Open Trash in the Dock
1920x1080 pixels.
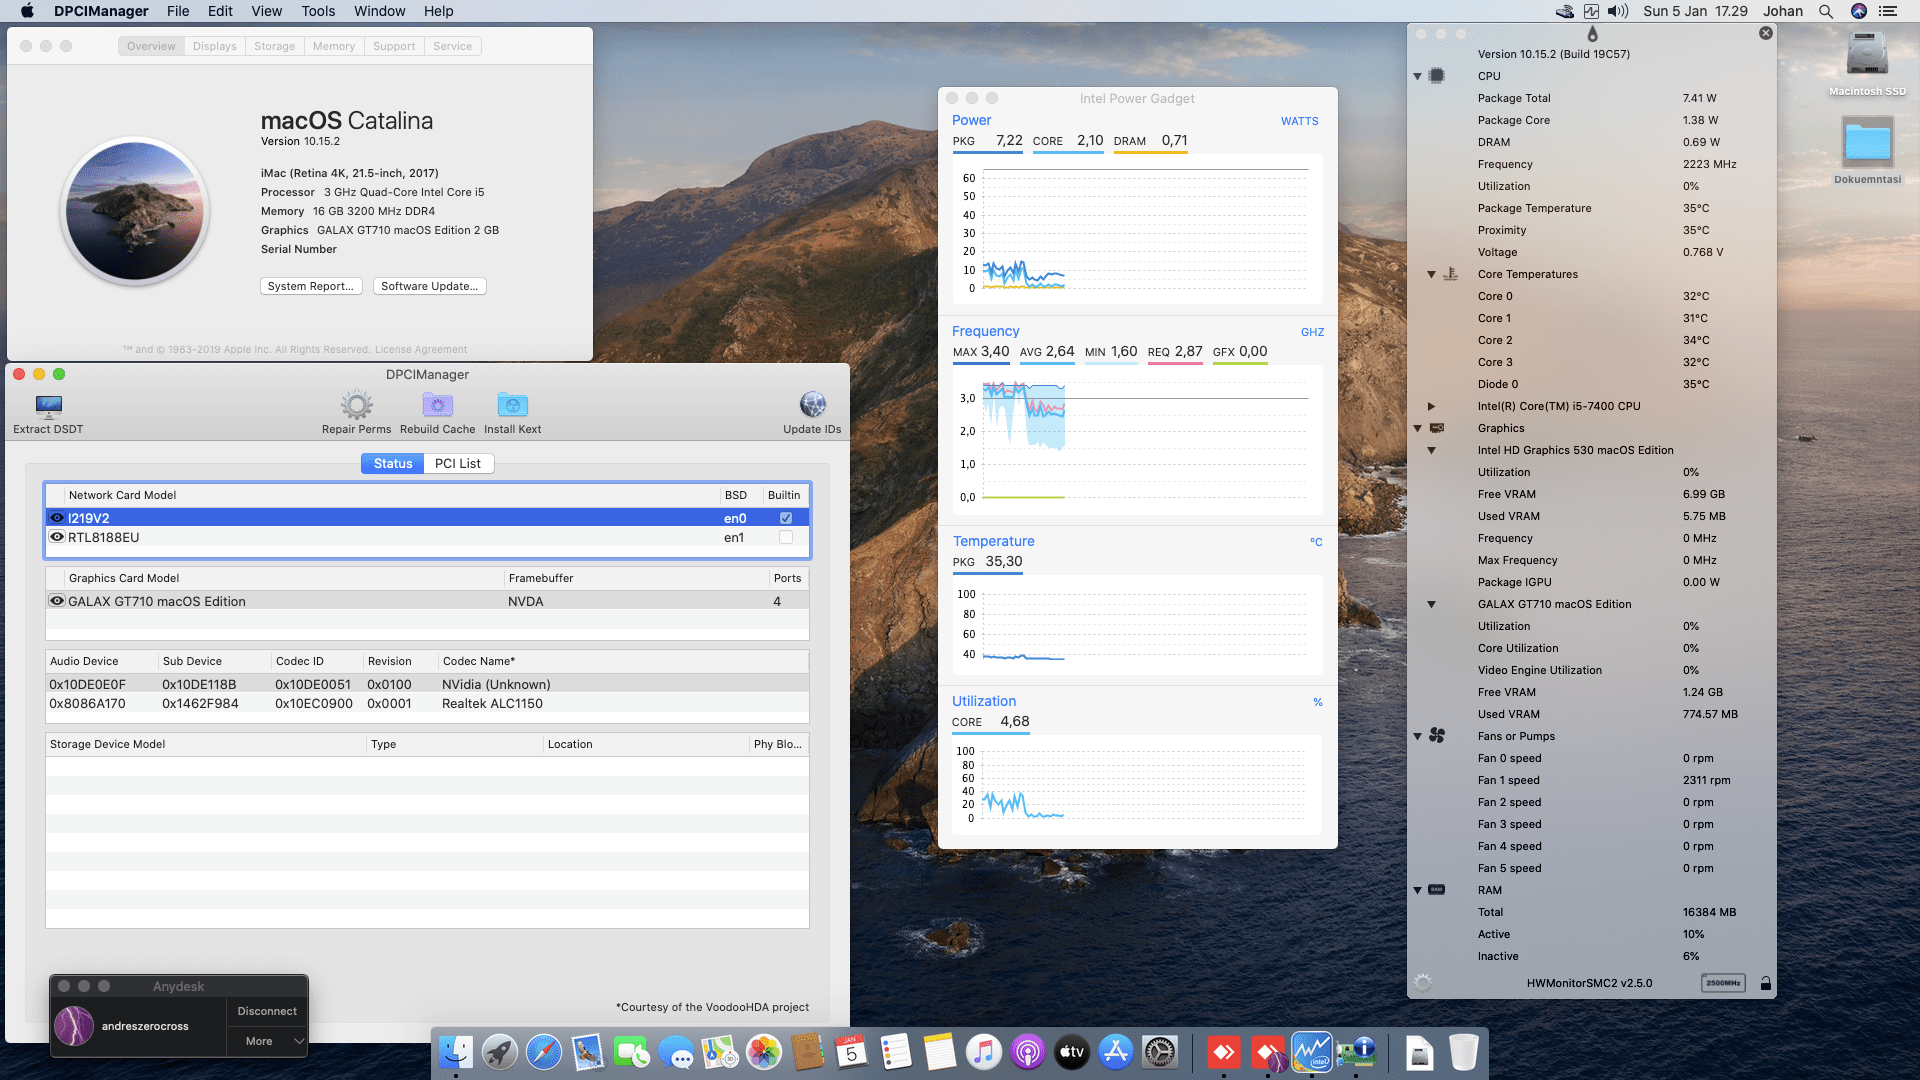tap(1463, 1052)
